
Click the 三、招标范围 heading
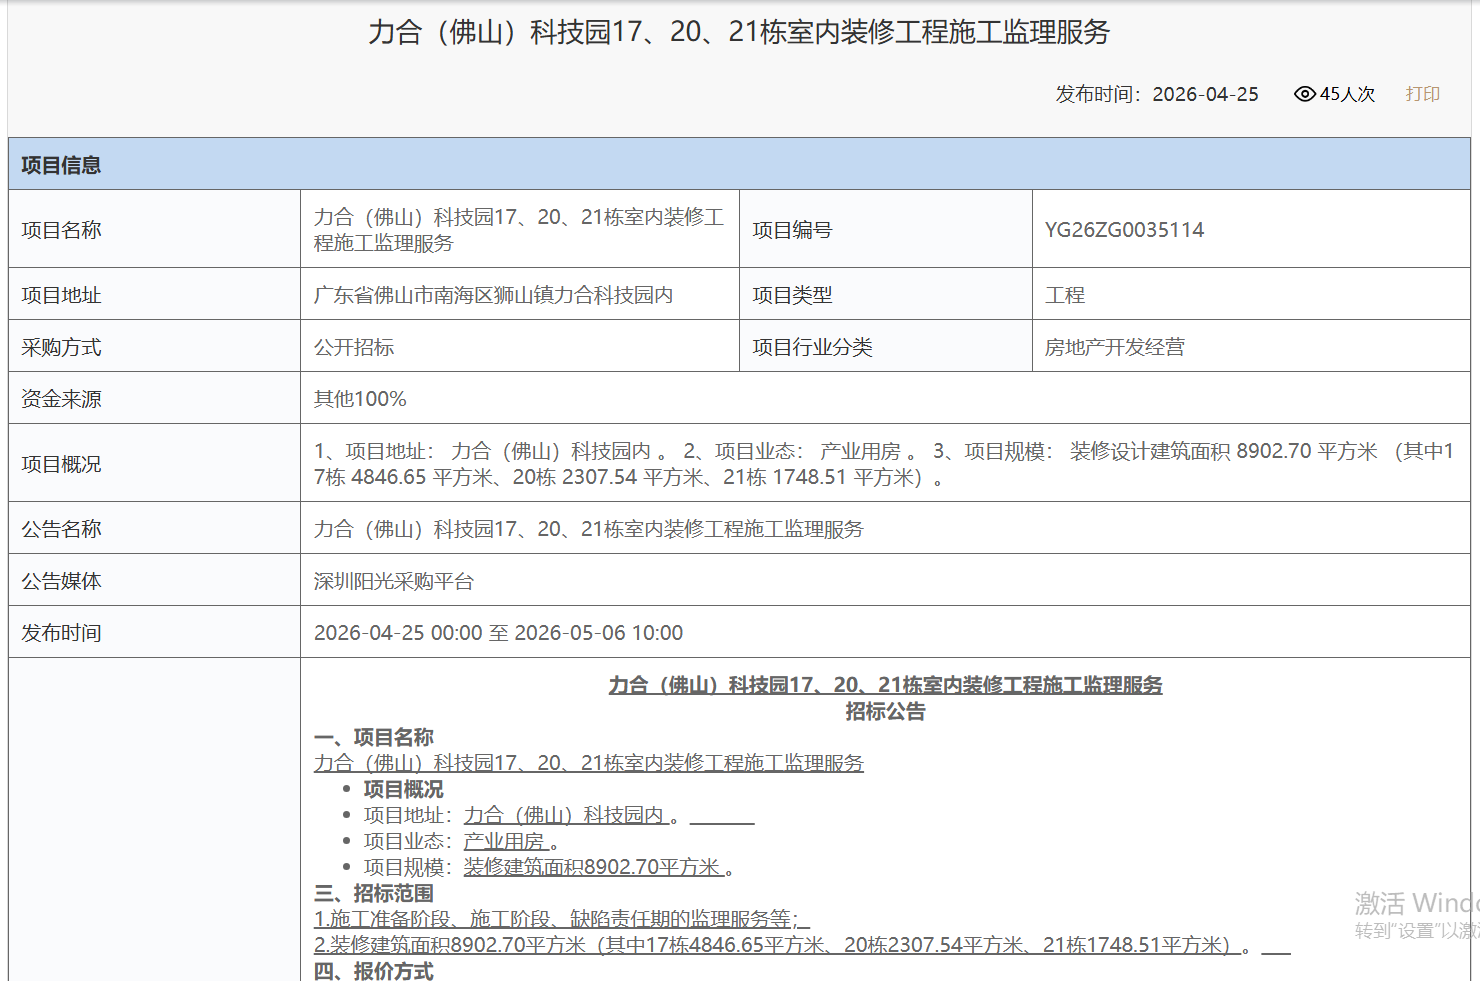point(373,893)
